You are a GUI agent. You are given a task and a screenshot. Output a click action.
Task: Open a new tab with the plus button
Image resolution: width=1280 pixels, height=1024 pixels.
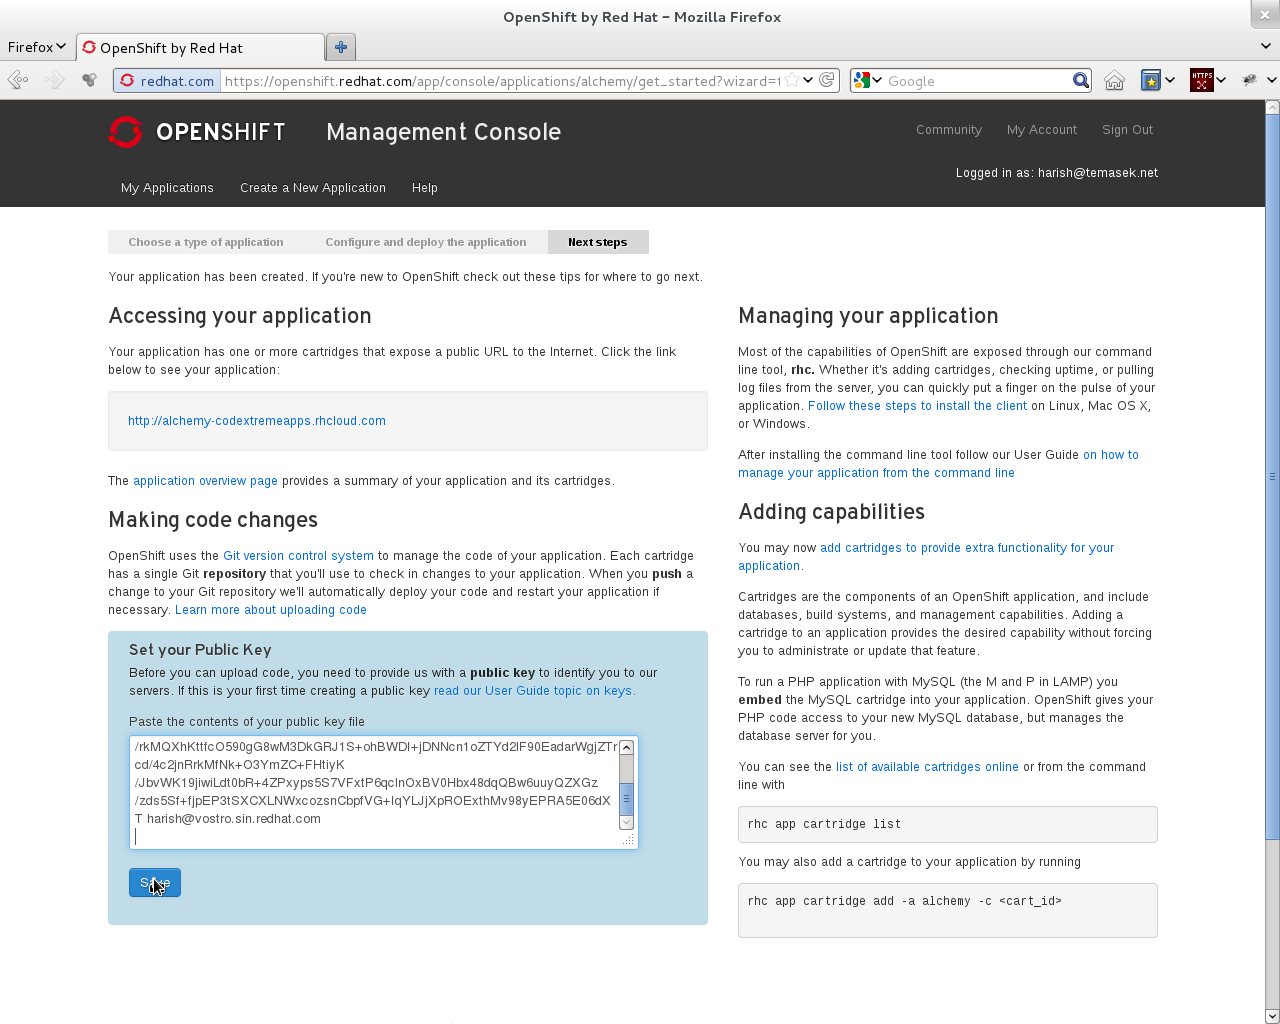click(341, 47)
